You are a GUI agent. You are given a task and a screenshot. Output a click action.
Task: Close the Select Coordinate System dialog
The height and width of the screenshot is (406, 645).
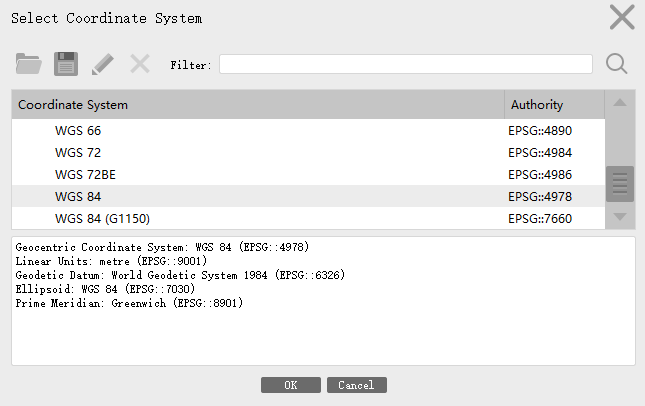[x=622, y=17]
